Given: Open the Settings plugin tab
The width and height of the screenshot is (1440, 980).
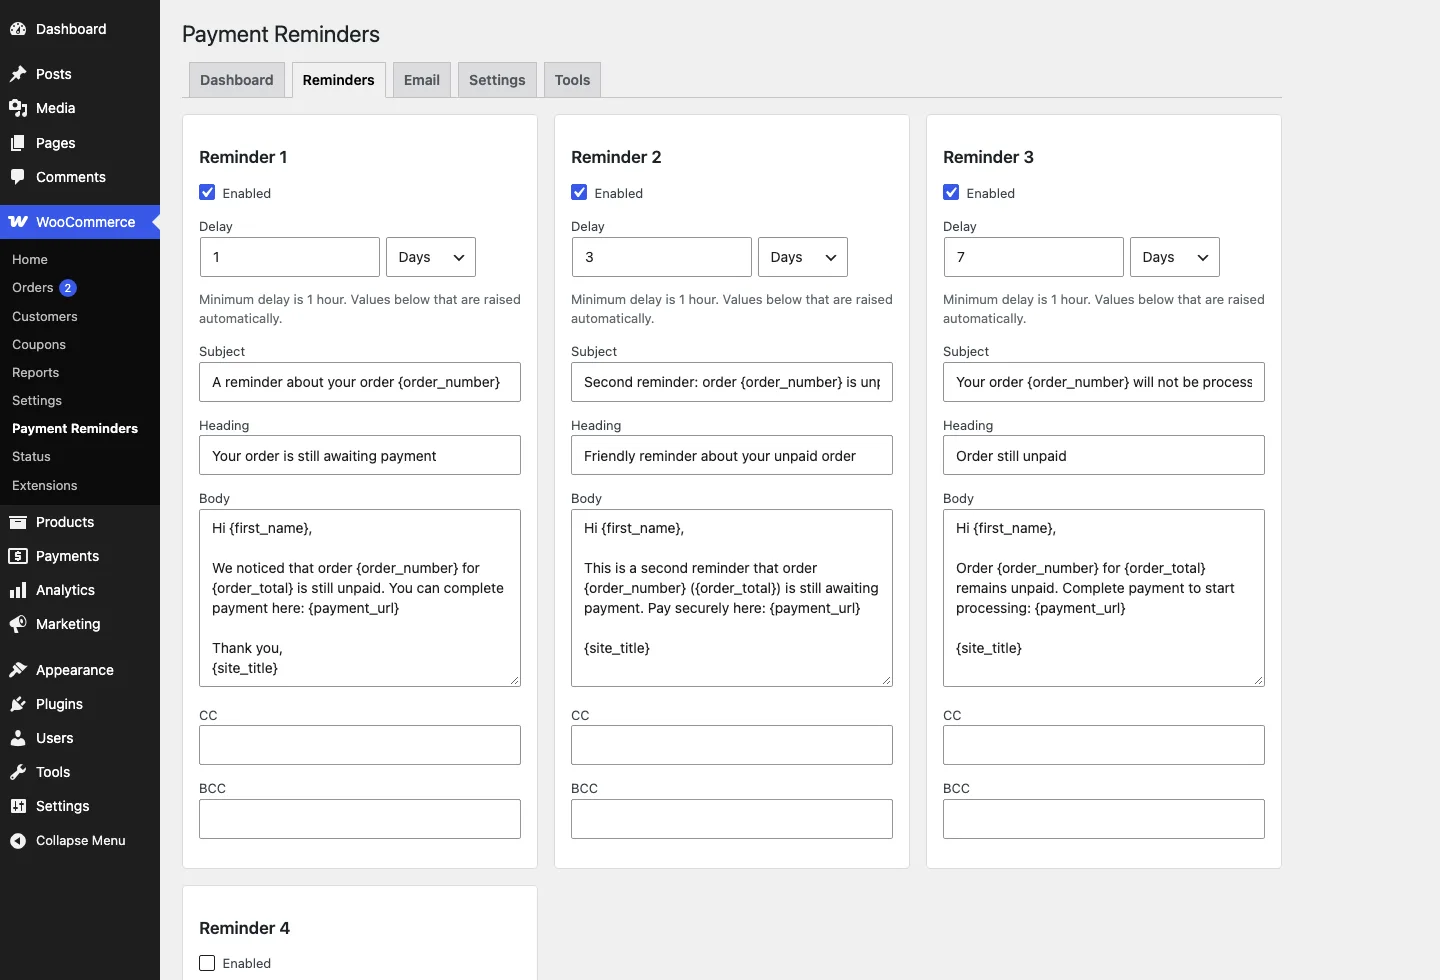Looking at the screenshot, I should coord(497,80).
